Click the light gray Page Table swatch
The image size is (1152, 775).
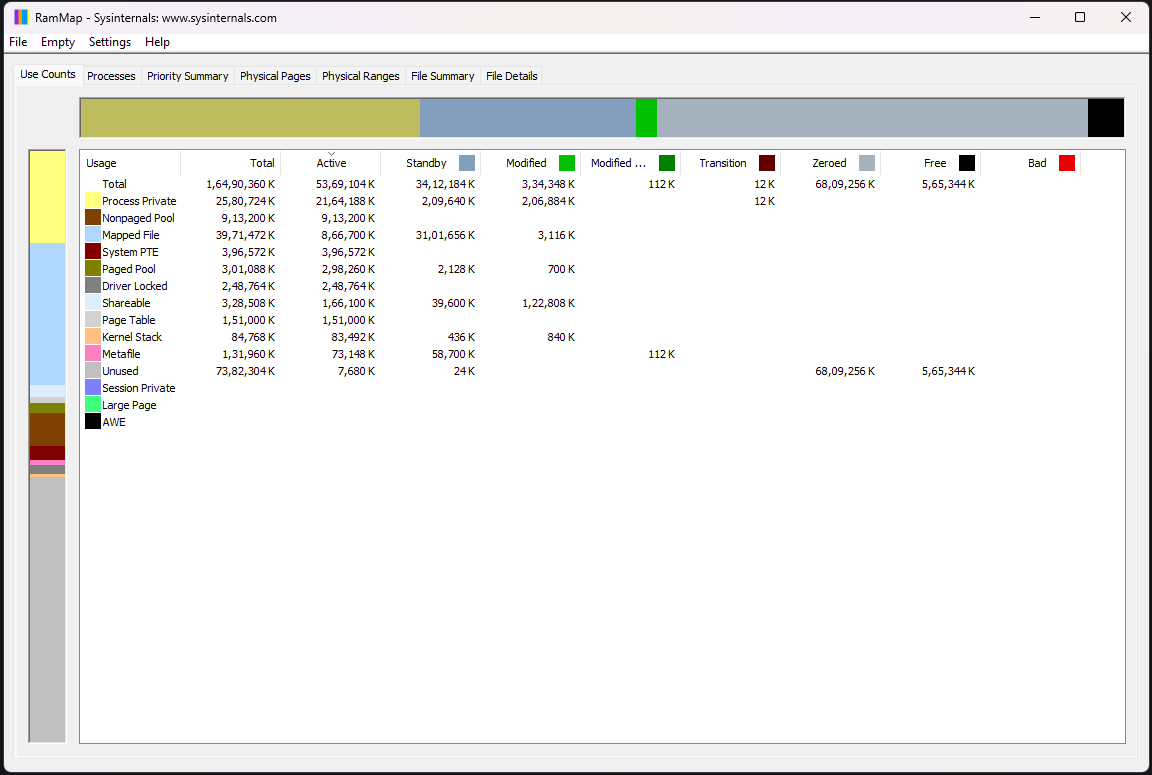click(93, 320)
